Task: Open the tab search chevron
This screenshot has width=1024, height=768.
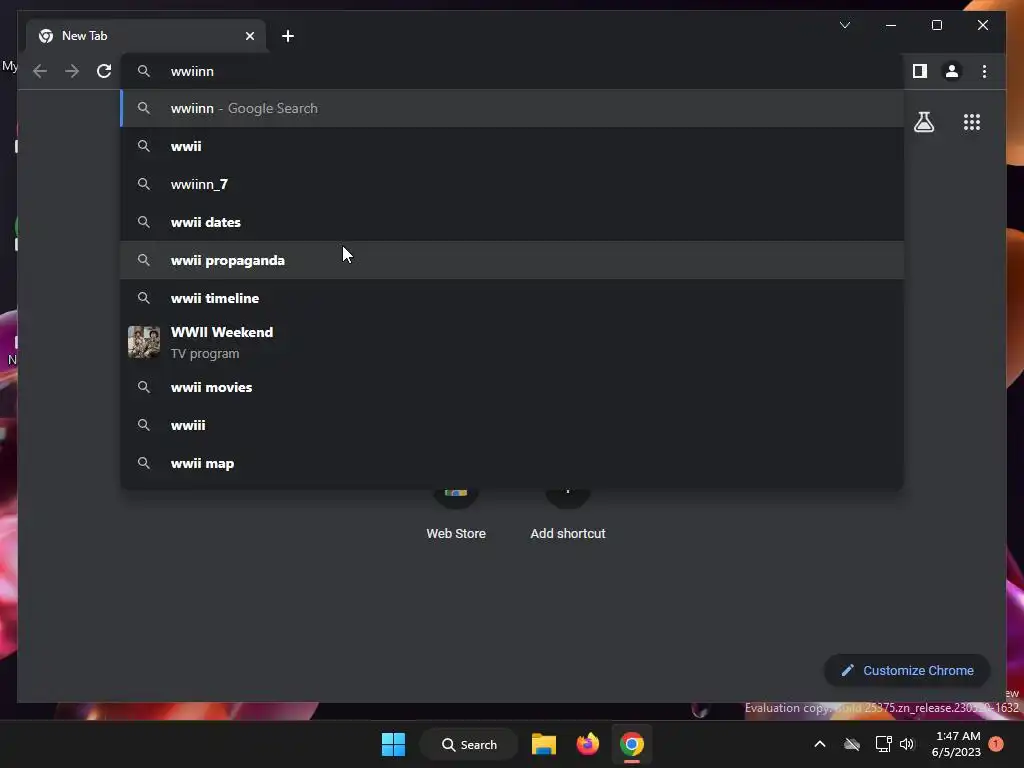Action: pyautogui.click(x=844, y=25)
